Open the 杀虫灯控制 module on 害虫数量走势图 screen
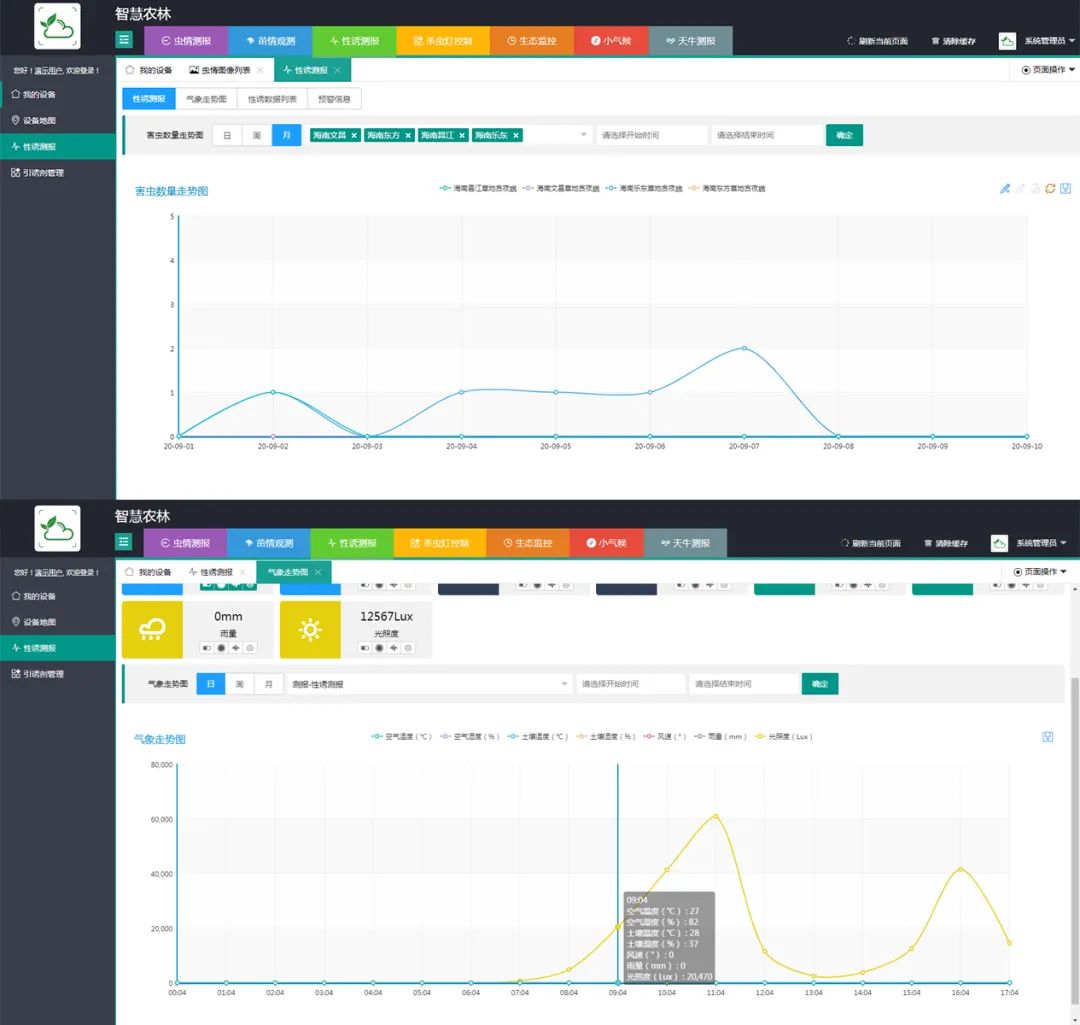The image size is (1080, 1025). tap(443, 41)
